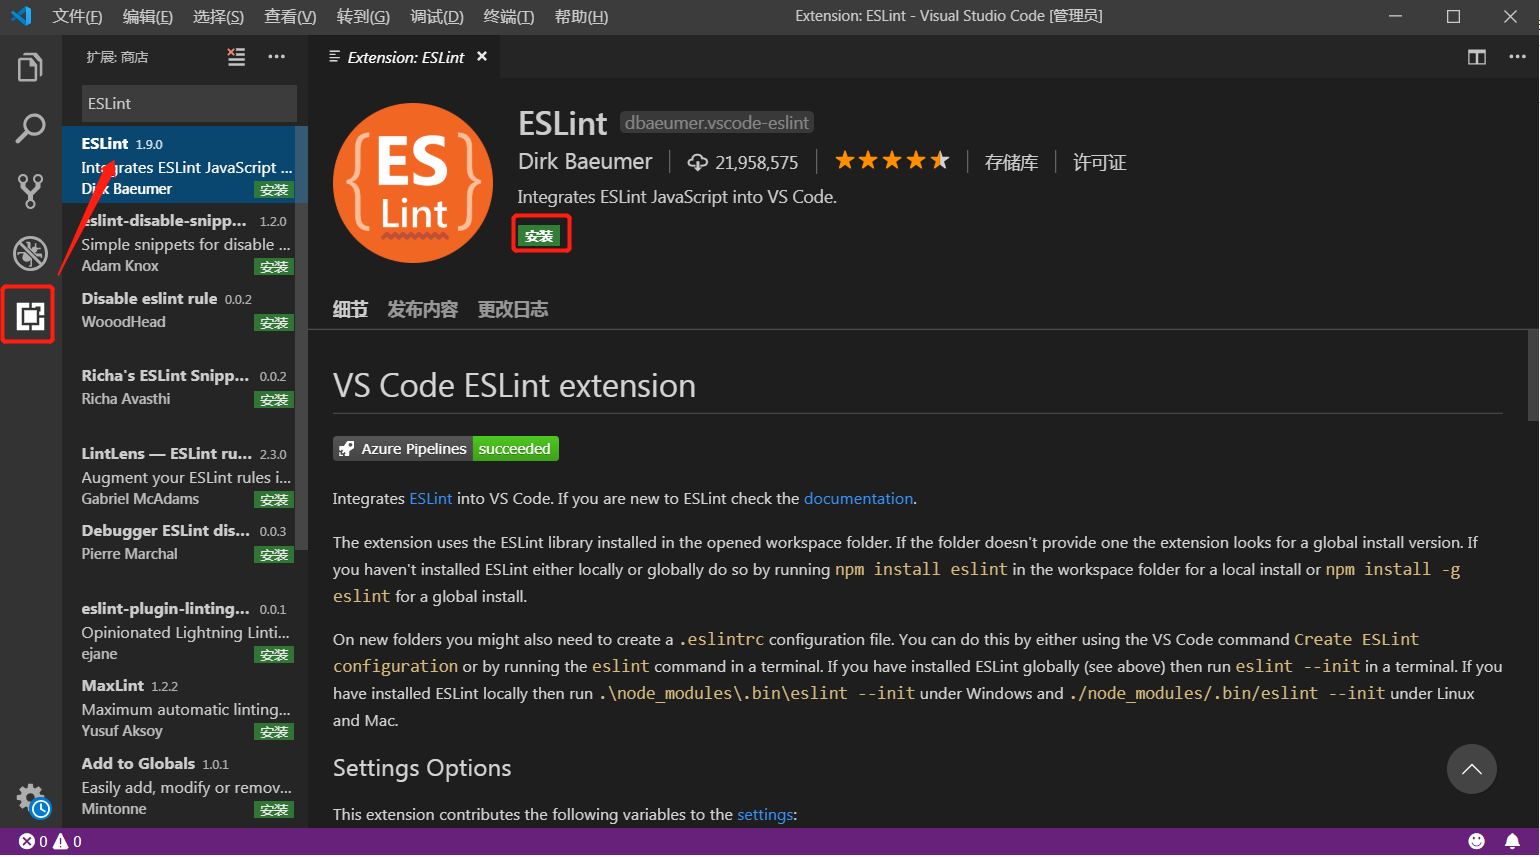Open the ESLint hyperlink in description

(x=431, y=498)
